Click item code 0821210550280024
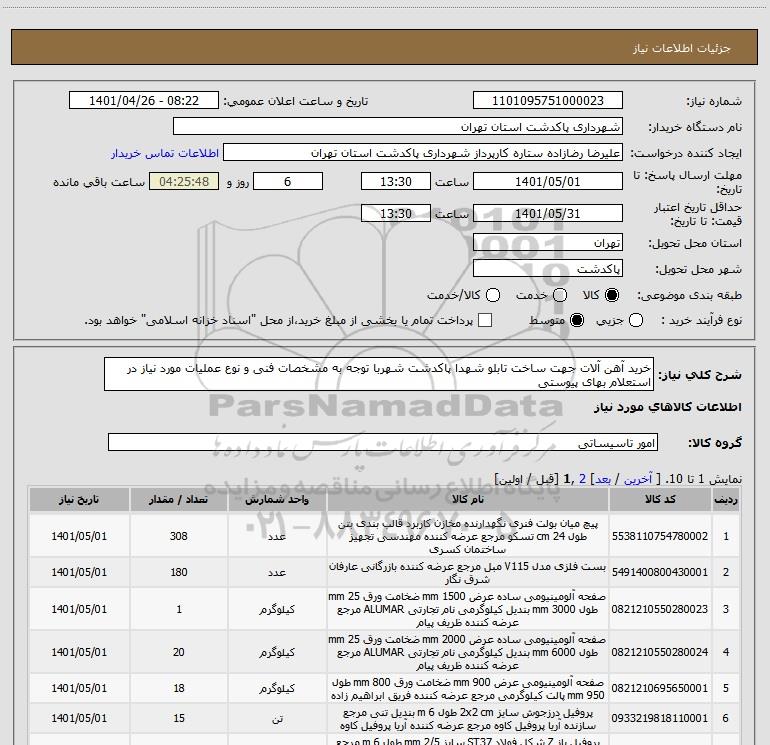Screen dimensions: 770x745 (x=660, y=652)
